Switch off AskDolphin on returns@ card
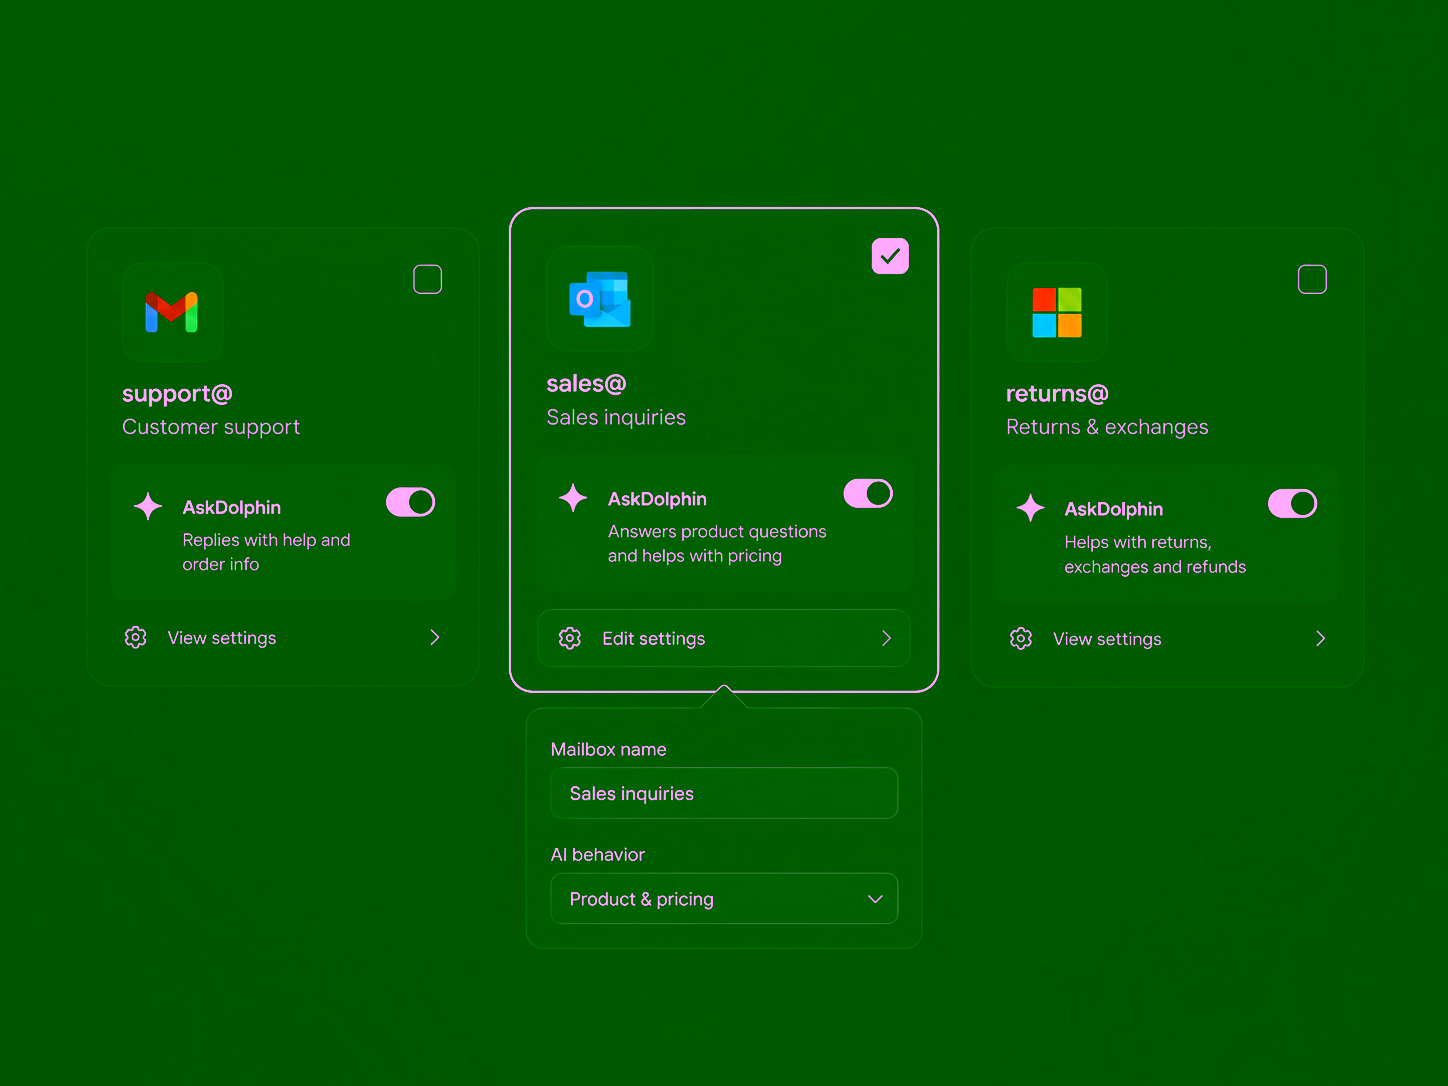Screen dimensions: 1448x1086 click(1293, 503)
